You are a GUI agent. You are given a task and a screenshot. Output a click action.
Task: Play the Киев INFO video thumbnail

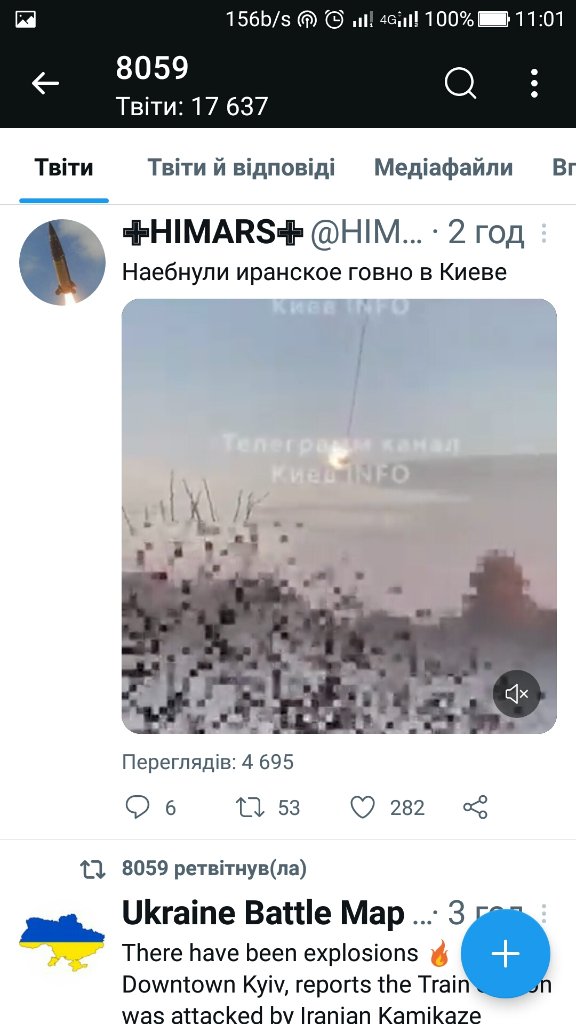click(x=339, y=516)
